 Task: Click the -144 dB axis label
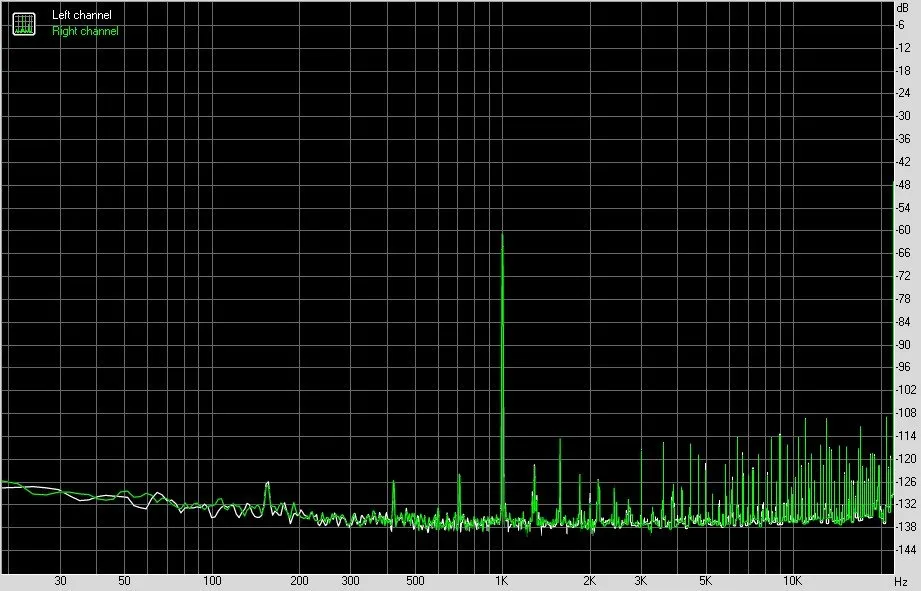pyautogui.click(x=905, y=550)
